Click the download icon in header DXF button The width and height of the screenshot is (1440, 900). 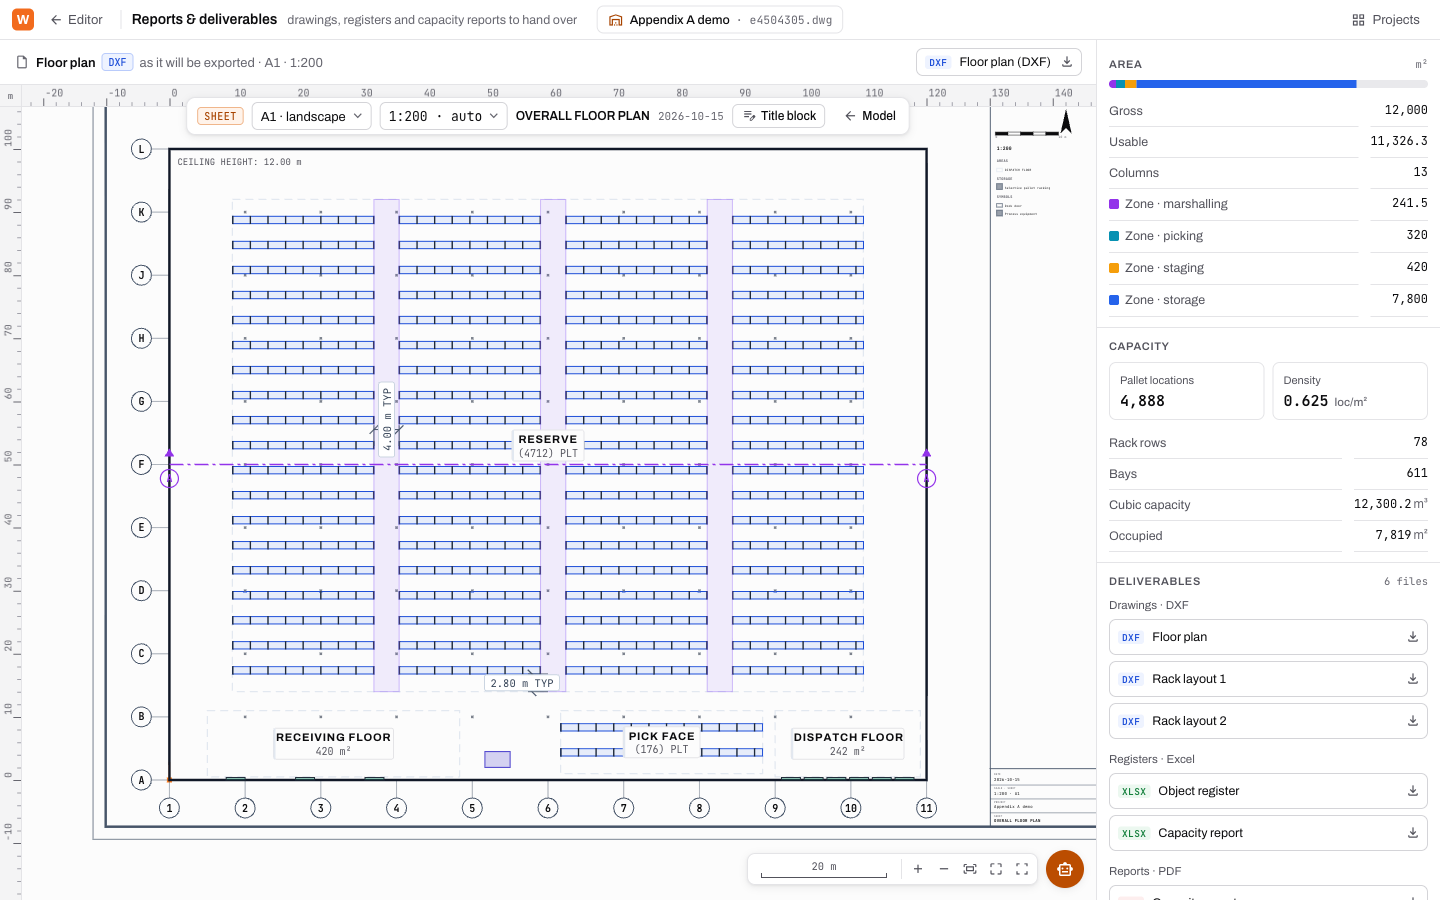pos(1067,62)
